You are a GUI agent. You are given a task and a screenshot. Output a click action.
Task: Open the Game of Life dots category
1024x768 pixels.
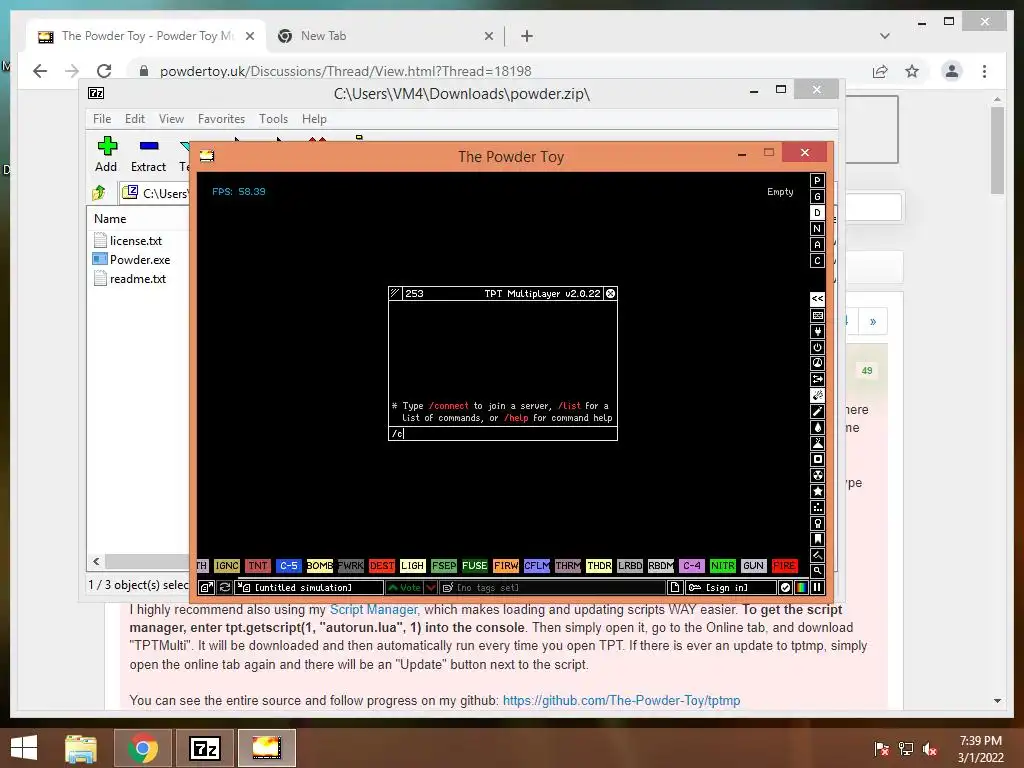(817, 507)
